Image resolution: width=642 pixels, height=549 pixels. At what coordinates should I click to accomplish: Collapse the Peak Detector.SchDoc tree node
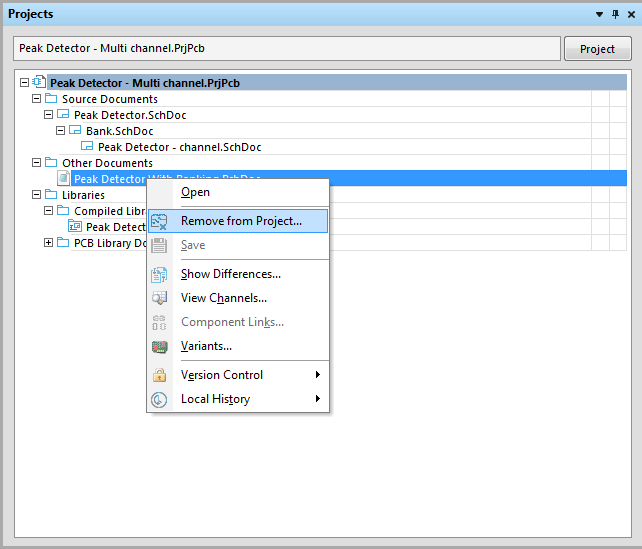point(49,115)
